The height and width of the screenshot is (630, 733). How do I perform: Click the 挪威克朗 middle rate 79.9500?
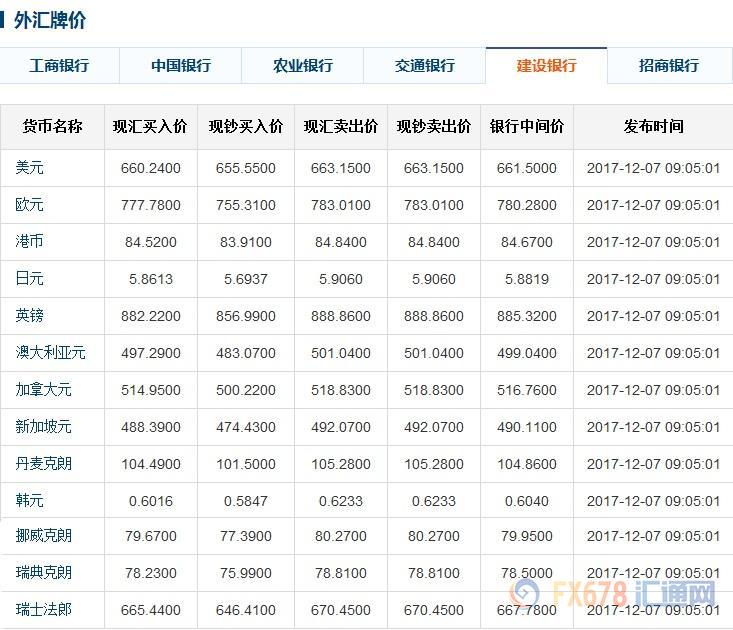pos(527,536)
